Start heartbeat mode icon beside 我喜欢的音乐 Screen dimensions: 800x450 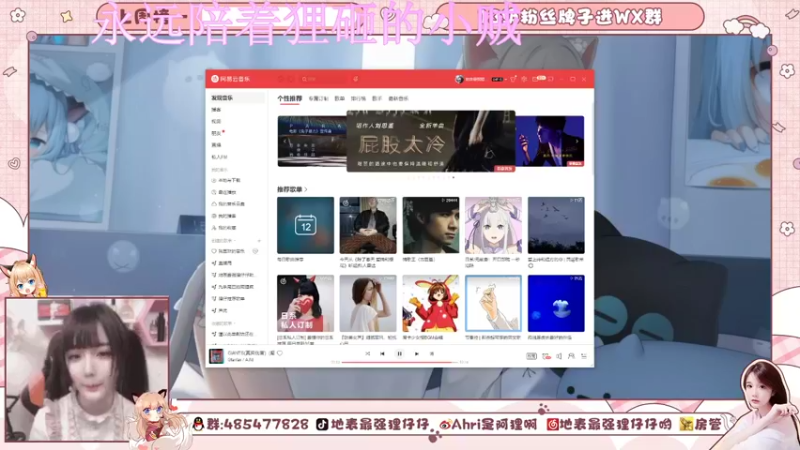pos(256,252)
